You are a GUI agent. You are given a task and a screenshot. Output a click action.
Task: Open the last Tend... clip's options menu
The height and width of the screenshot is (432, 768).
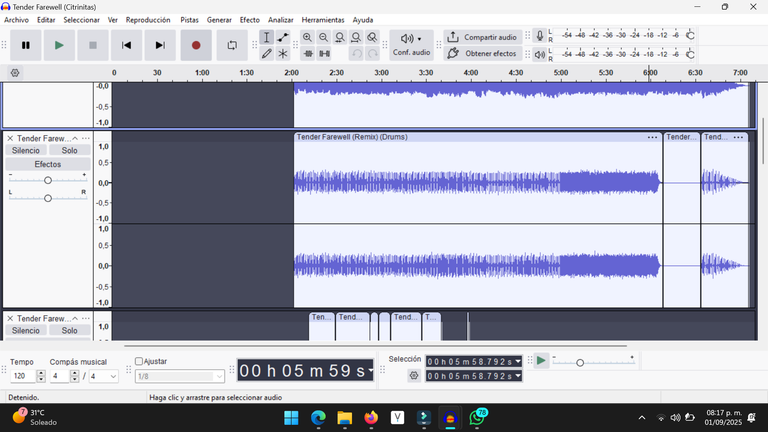point(739,137)
